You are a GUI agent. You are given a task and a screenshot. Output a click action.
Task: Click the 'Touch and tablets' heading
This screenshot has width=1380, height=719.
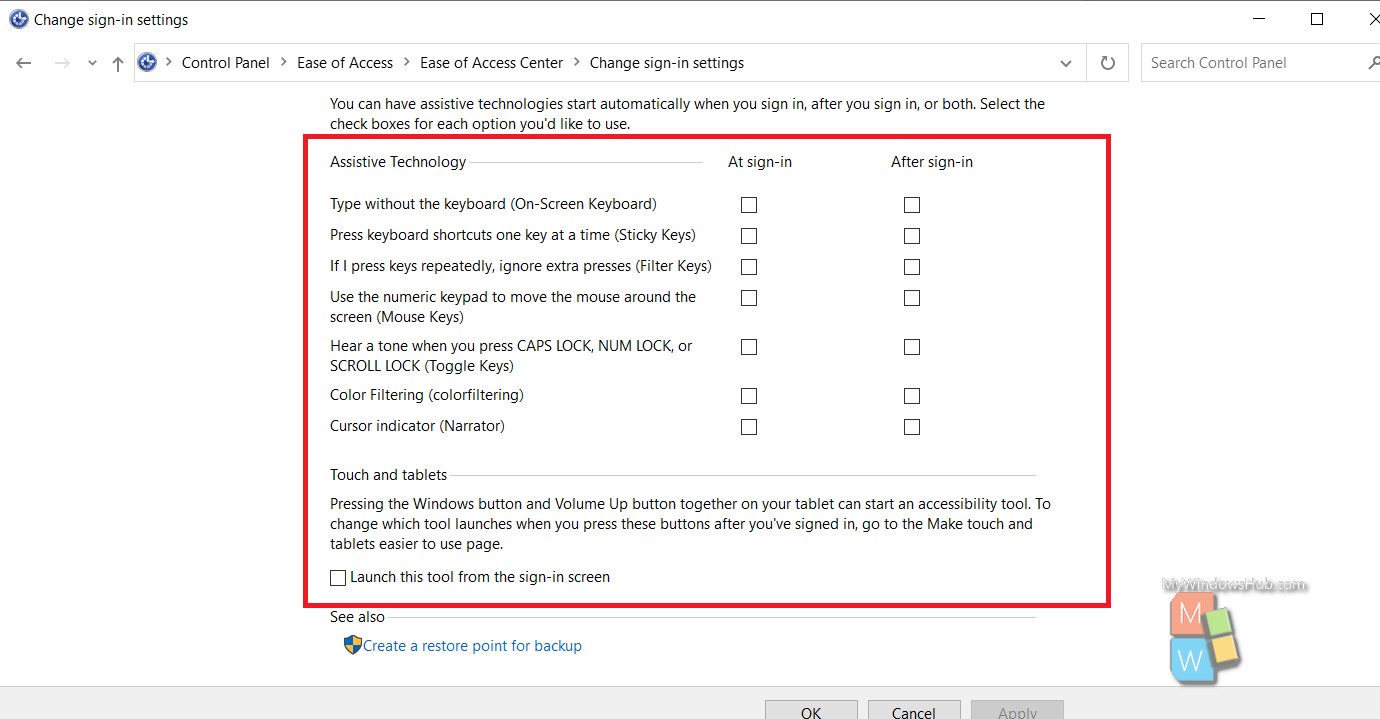(x=389, y=475)
